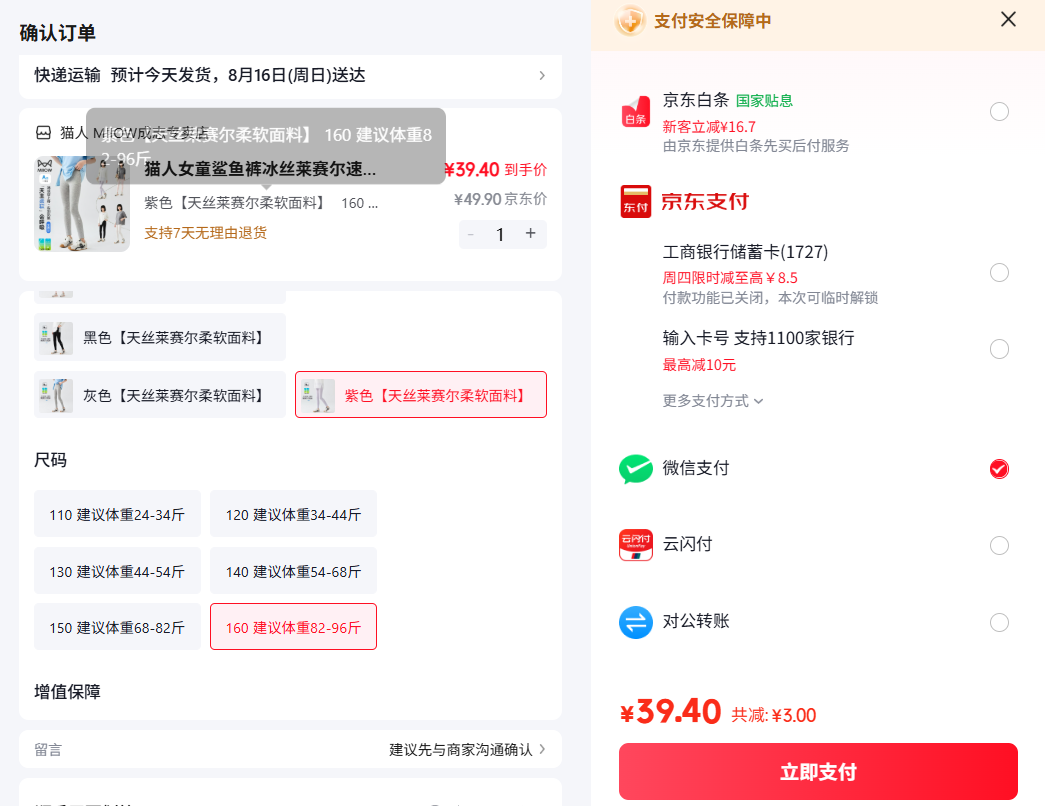The width and height of the screenshot is (1045, 806).
Task: Choose 紫色【天丝莱赛尔柔软面料】 color option
Action: click(x=421, y=395)
